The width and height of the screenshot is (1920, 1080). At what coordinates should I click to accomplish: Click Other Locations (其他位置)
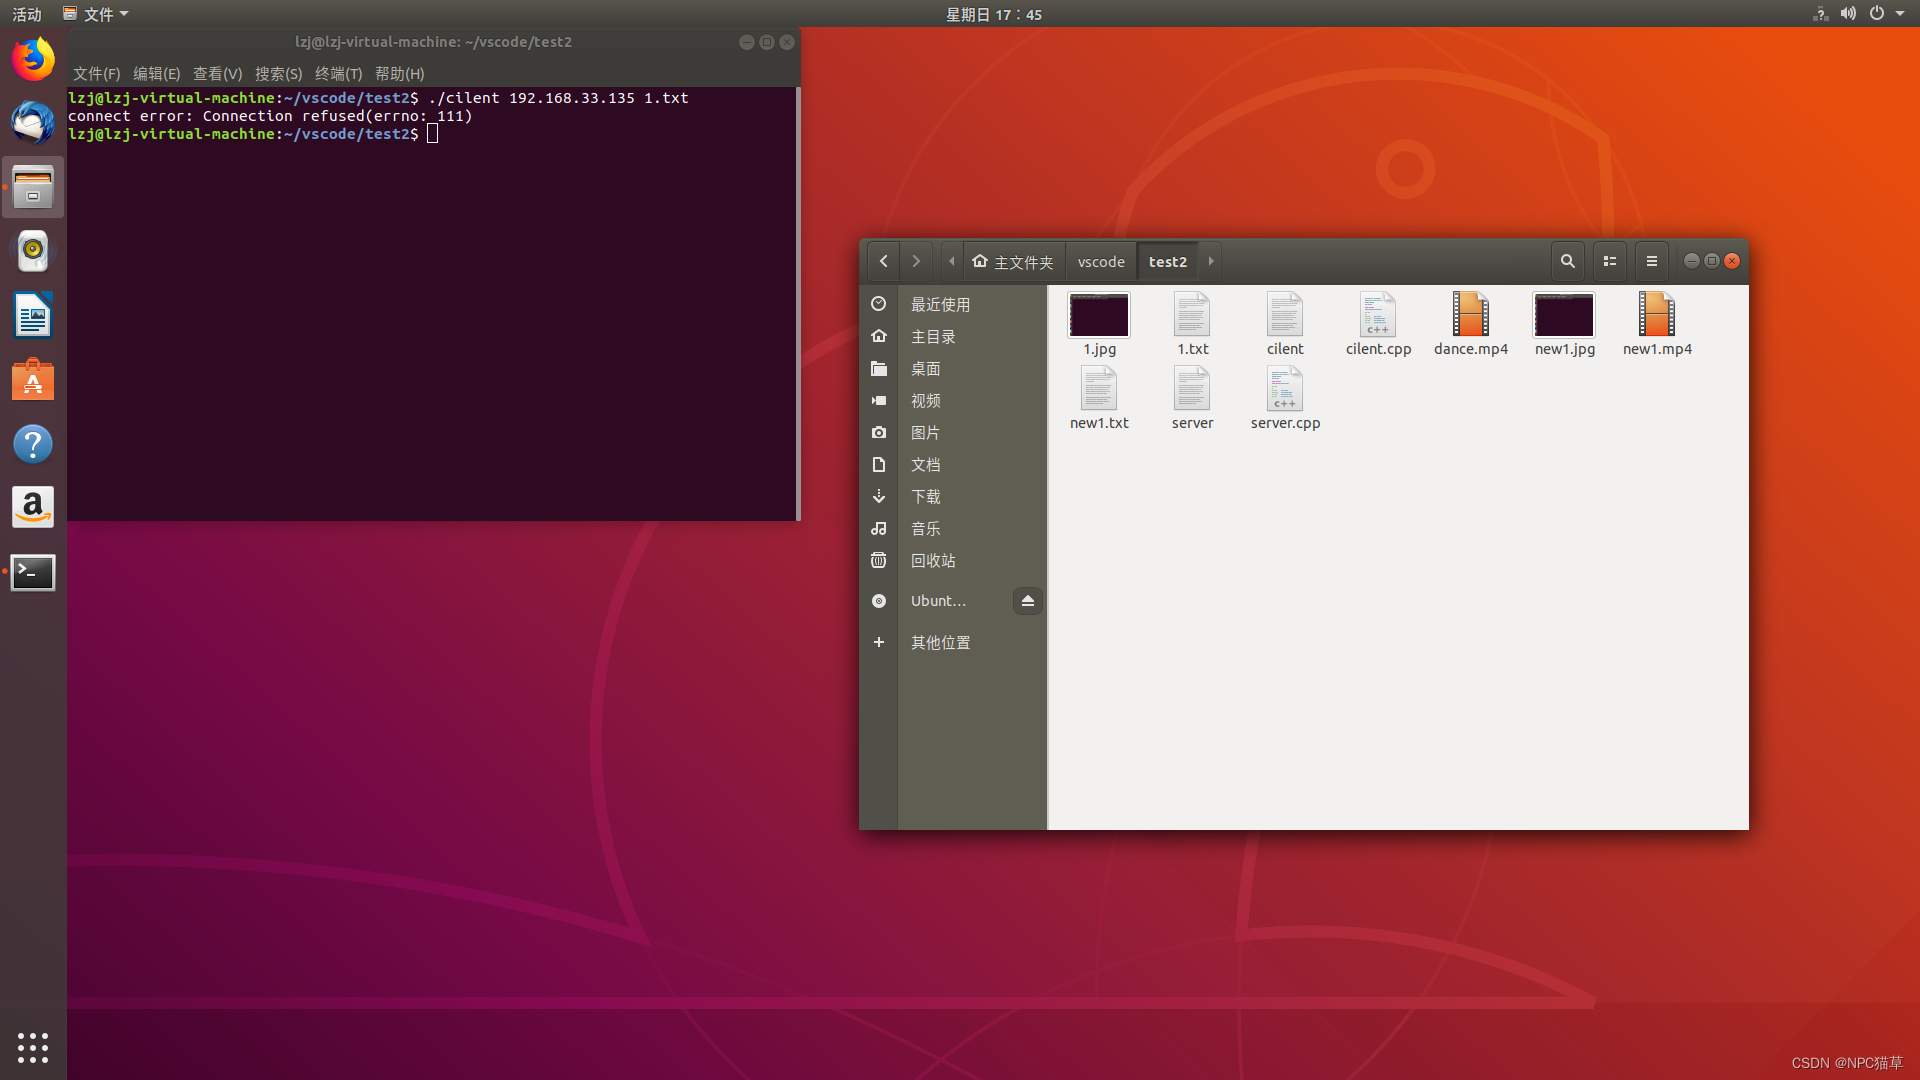coord(940,643)
